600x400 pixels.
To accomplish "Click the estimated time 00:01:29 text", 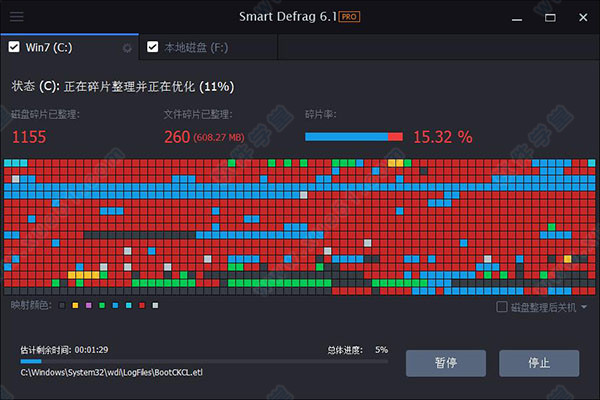I will click(64, 350).
